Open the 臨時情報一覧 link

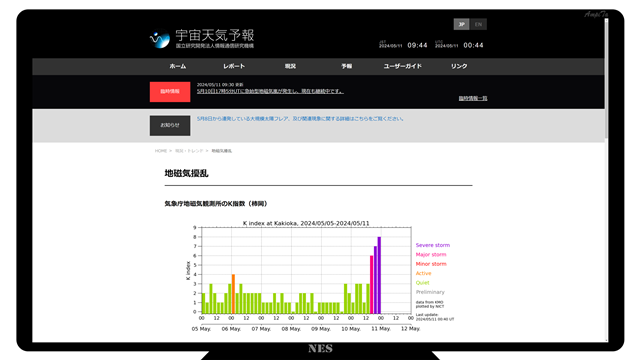click(x=473, y=98)
